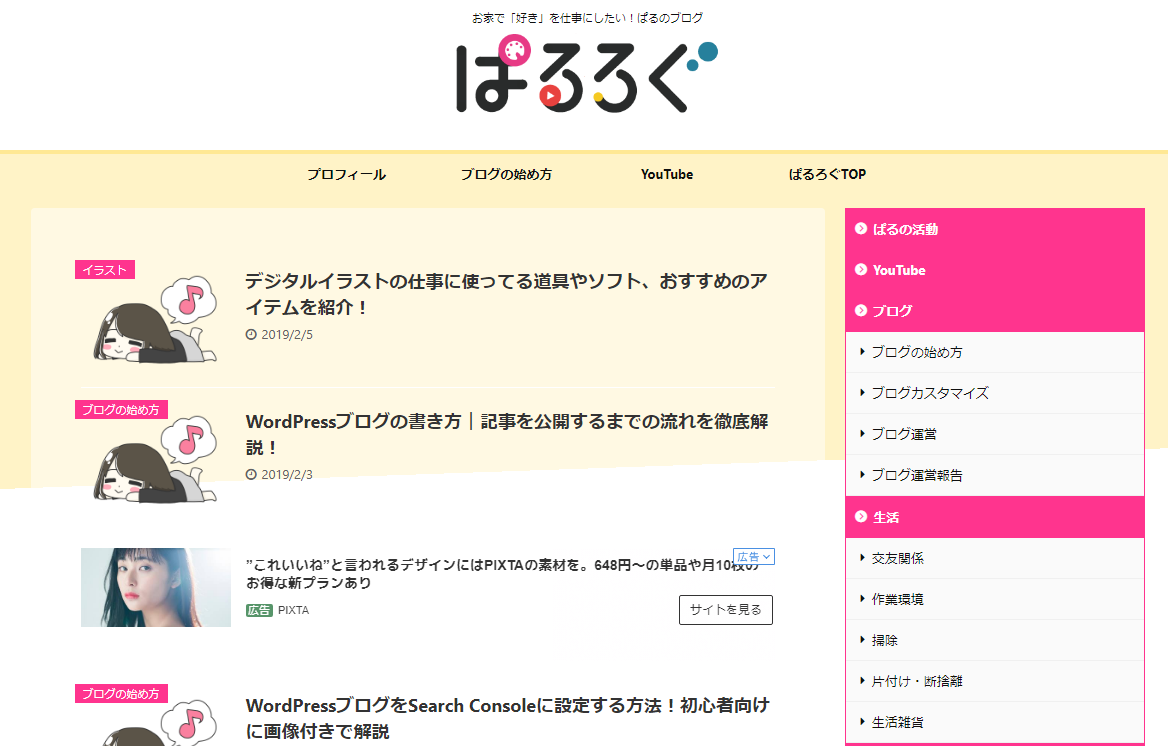Open ブログ運営報告 in the sidebar
This screenshot has width=1168, height=746.
pos(994,475)
